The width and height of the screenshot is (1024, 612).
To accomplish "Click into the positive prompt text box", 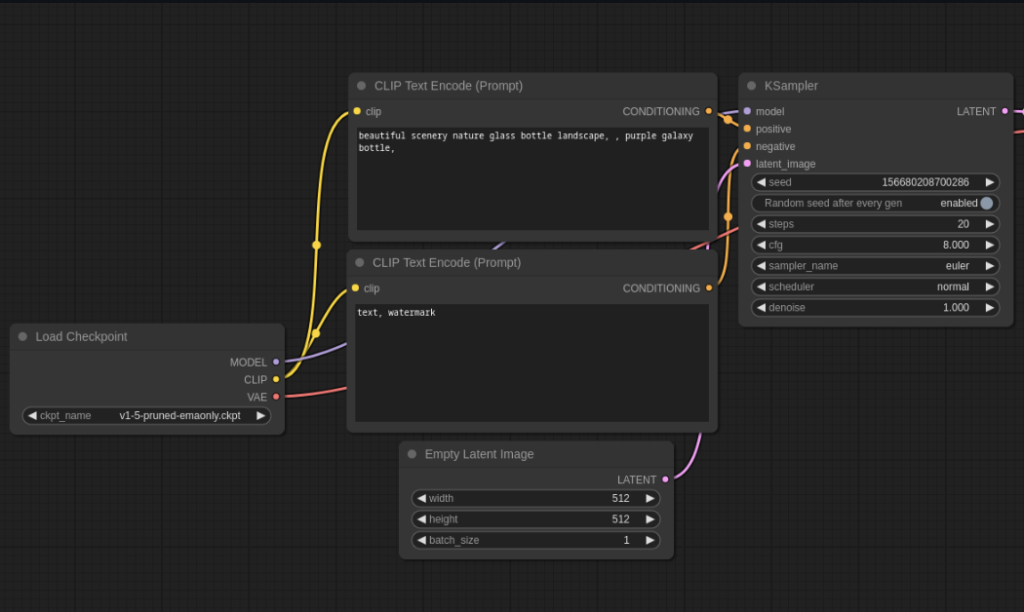I will click(532, 180).
